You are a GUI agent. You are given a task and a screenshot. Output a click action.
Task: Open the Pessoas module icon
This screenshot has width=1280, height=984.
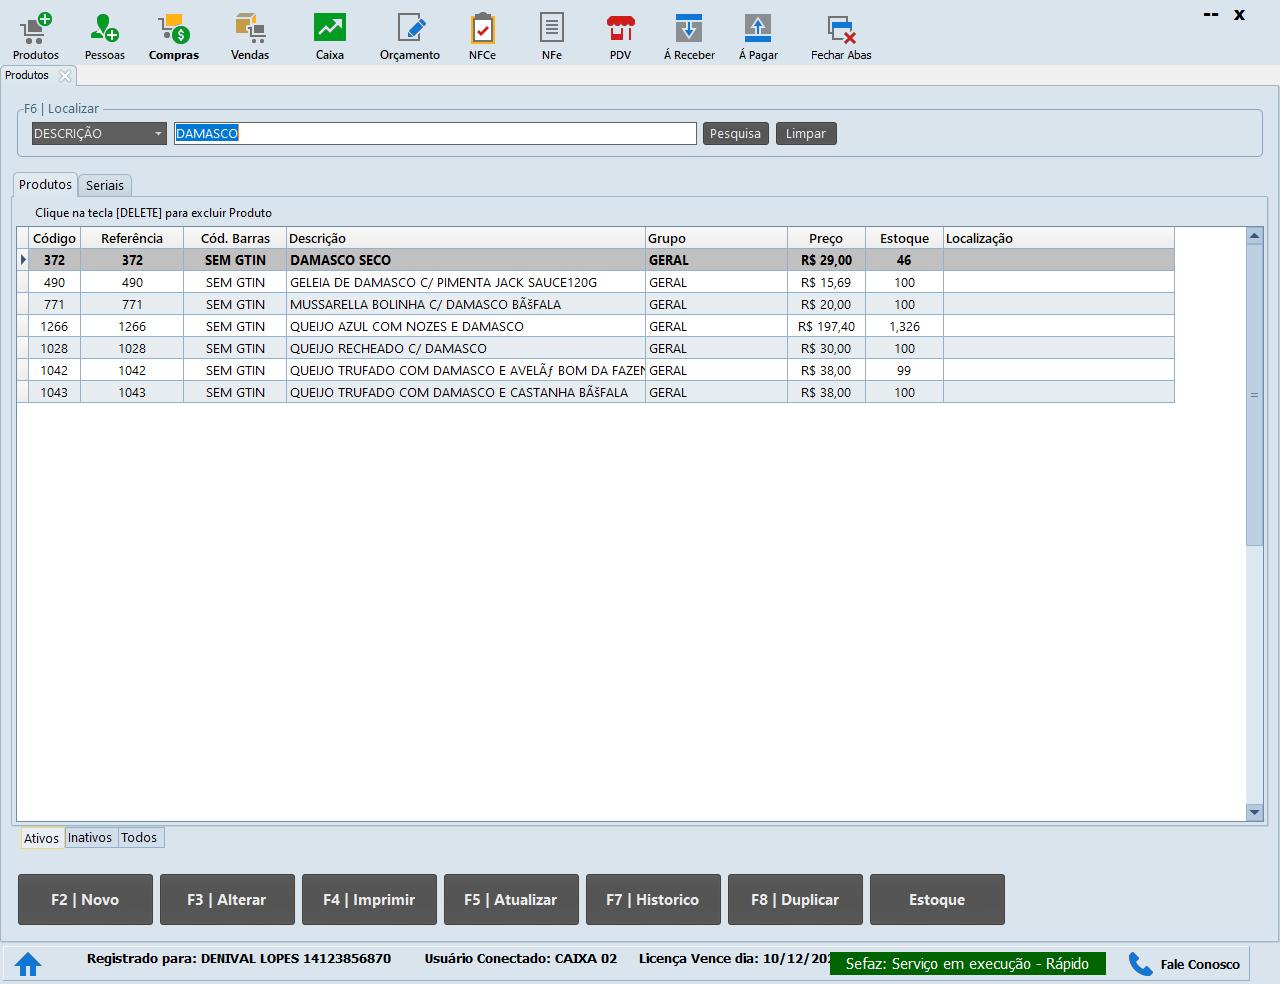(104, 30)
